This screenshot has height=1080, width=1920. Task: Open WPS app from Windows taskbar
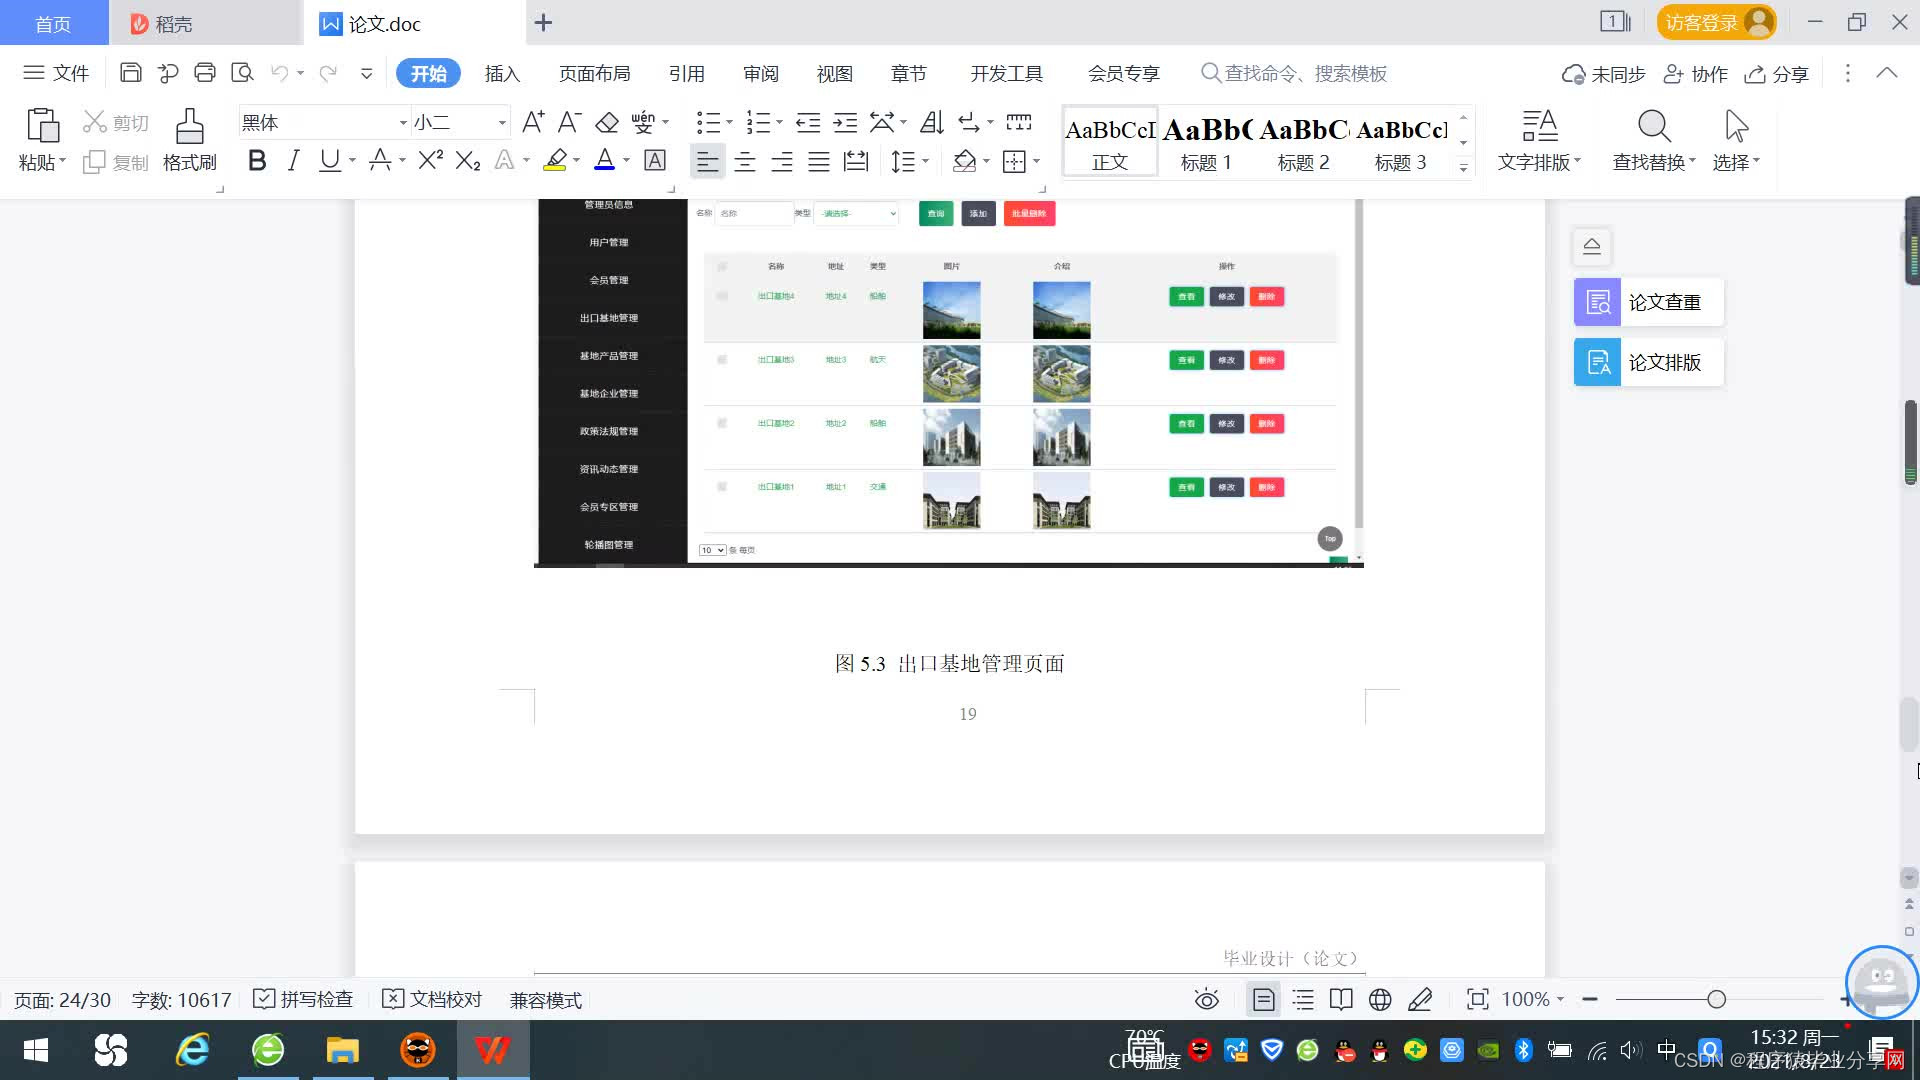492,1050
